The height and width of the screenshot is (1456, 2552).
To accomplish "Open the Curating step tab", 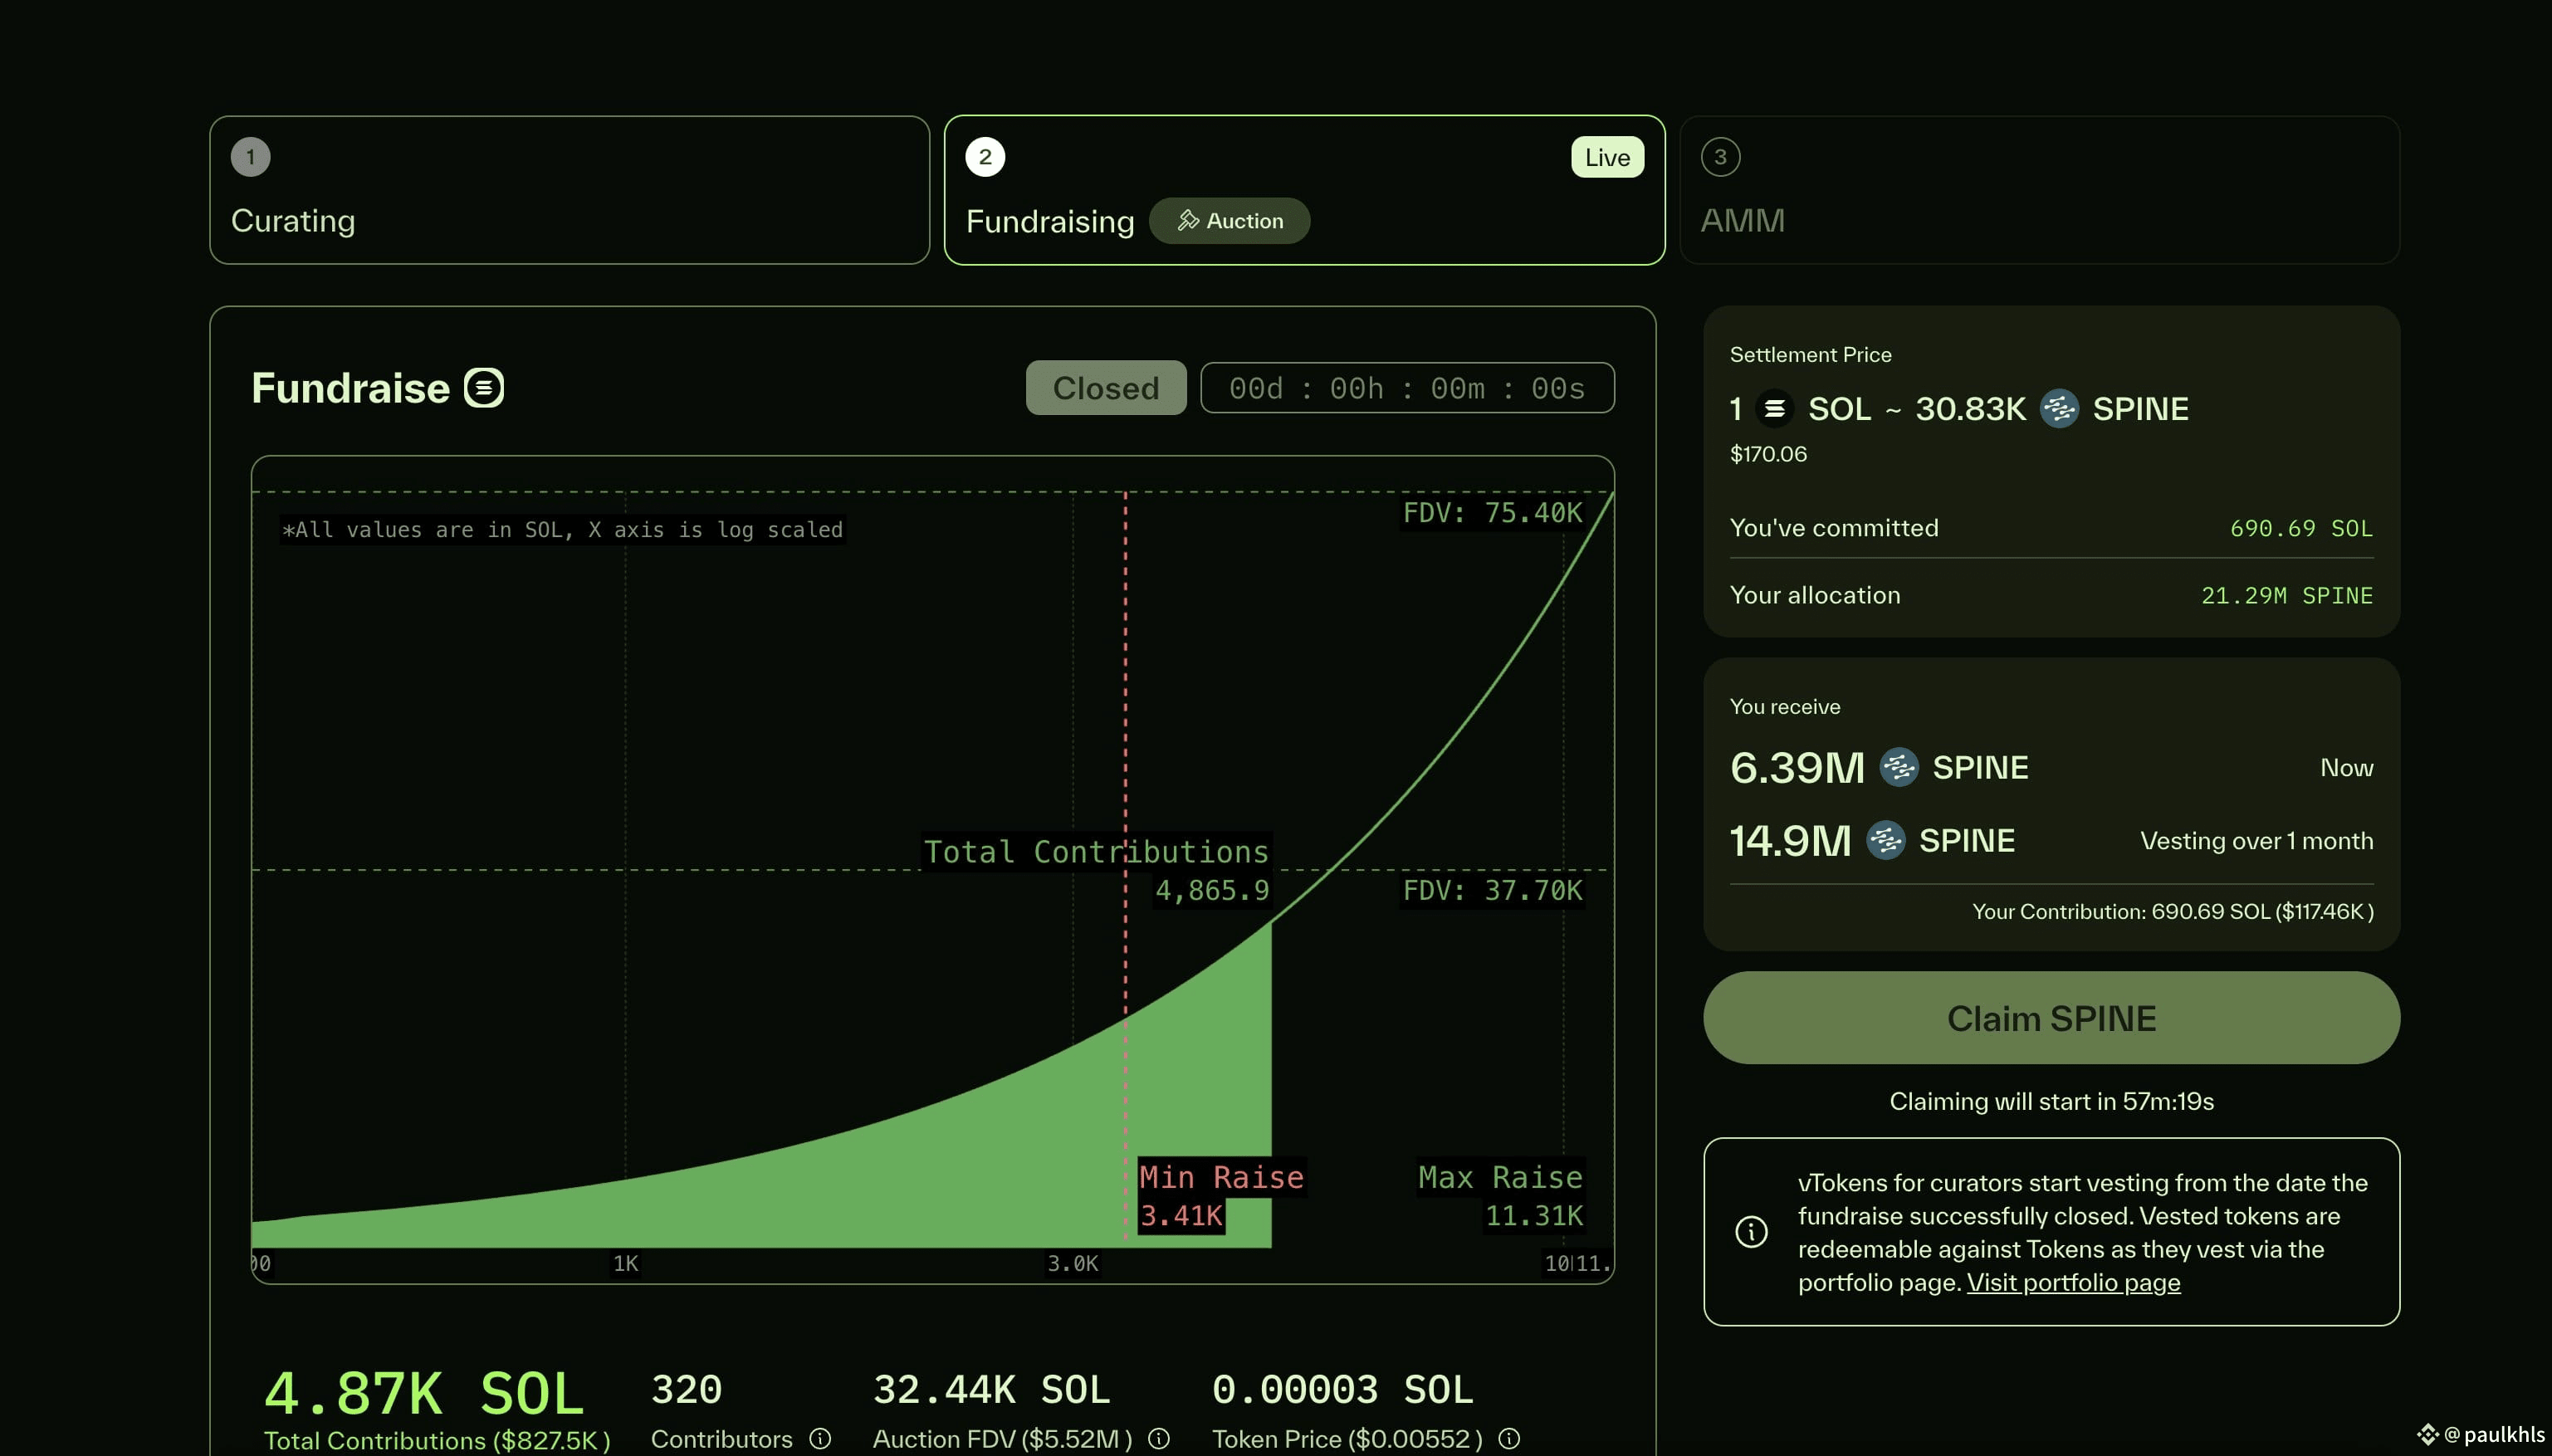I will (569, 190).
